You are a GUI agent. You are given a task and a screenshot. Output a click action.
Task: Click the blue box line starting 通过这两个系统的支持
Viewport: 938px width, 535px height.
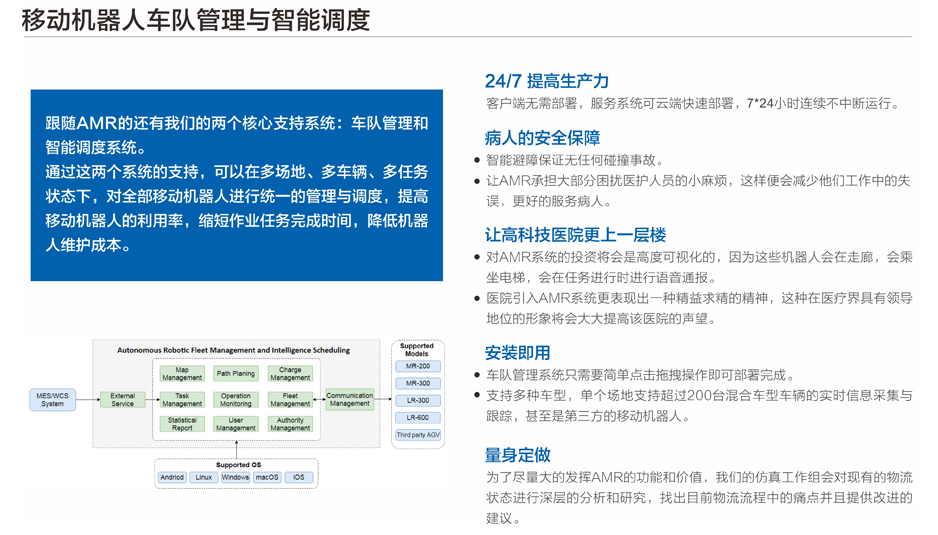tap(237, 172)
